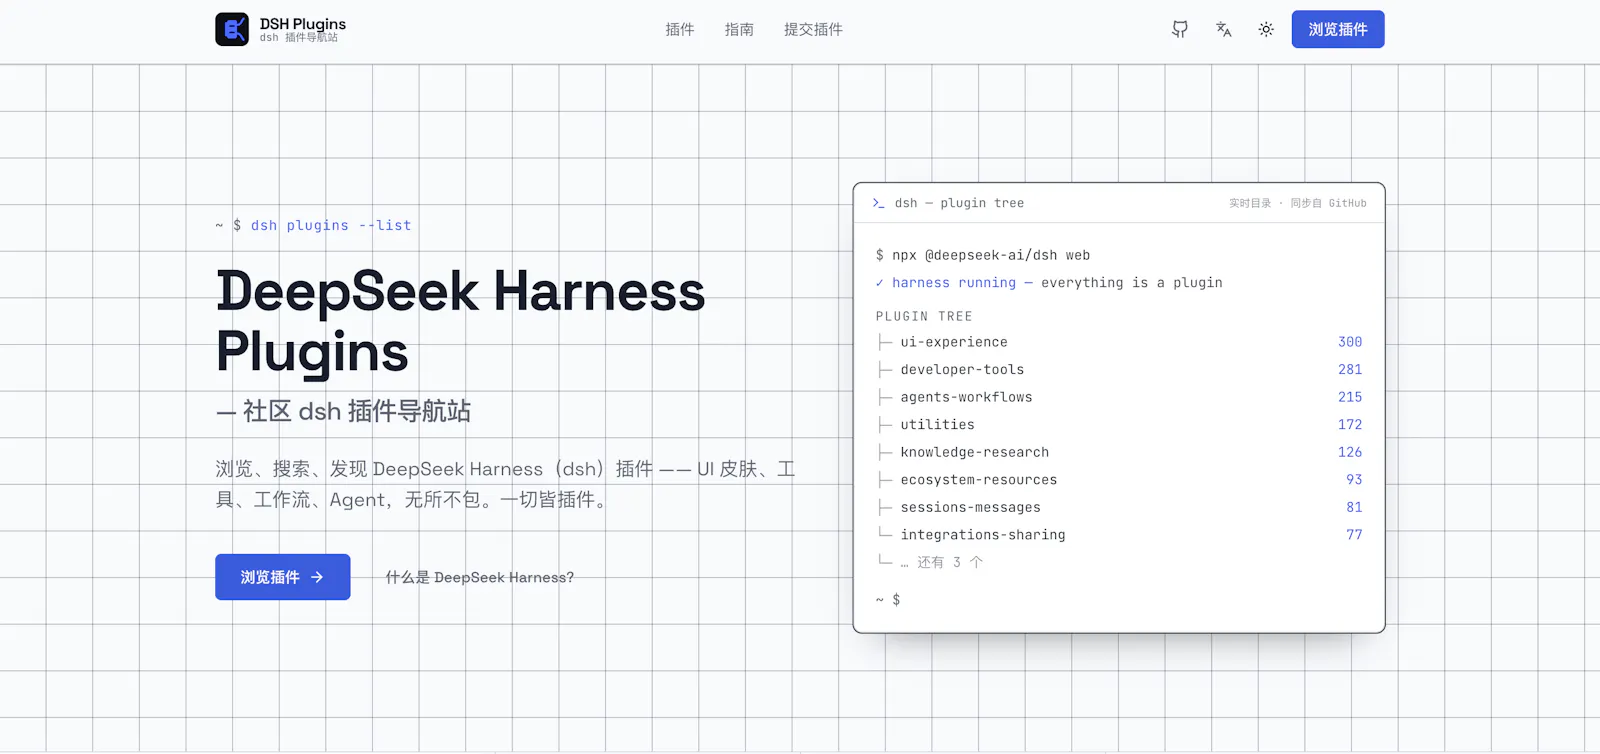Select the ecosystem-resources tree row

click(1119, 480)
